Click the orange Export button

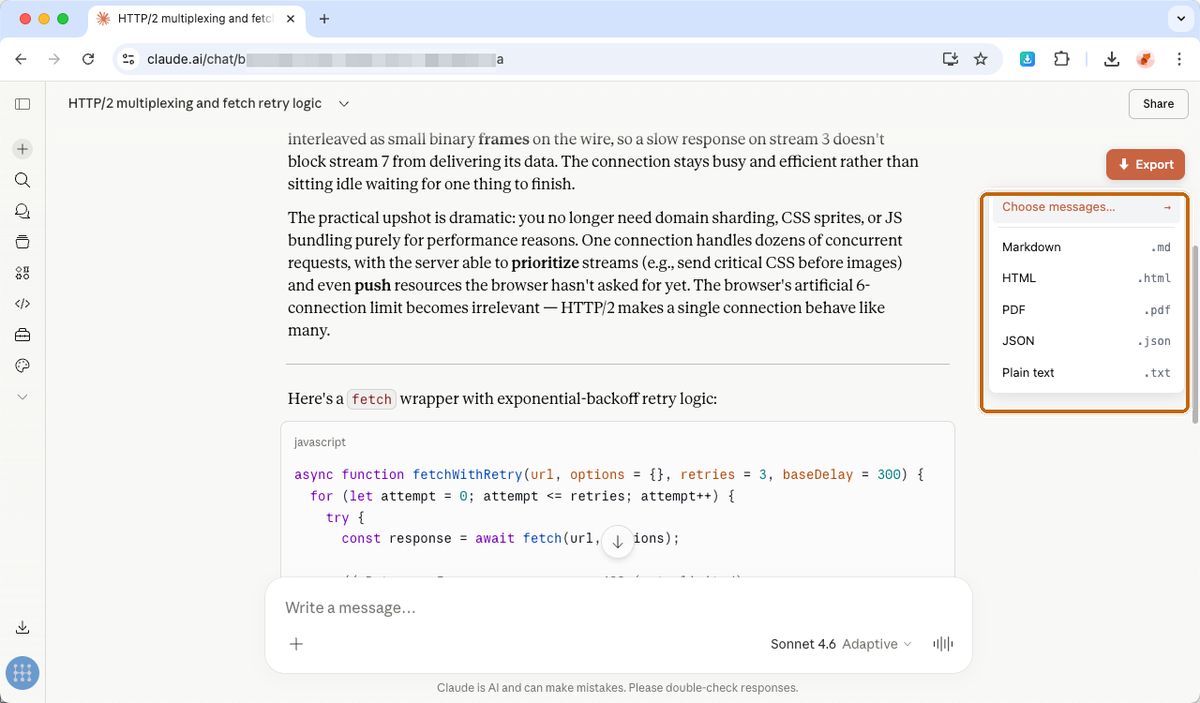[x=1145, y=165]
